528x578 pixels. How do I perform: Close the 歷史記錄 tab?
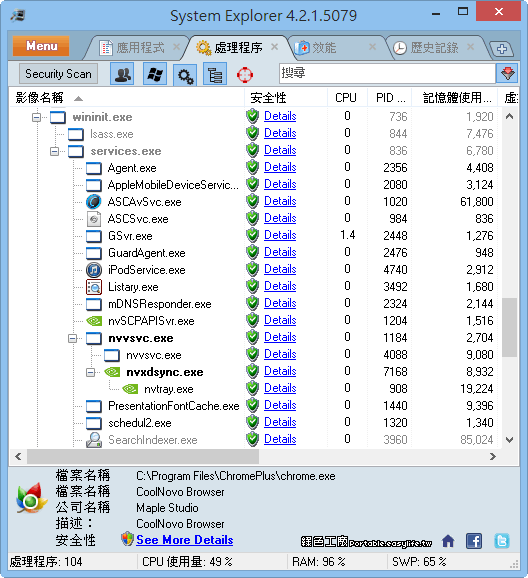(470, 47)
